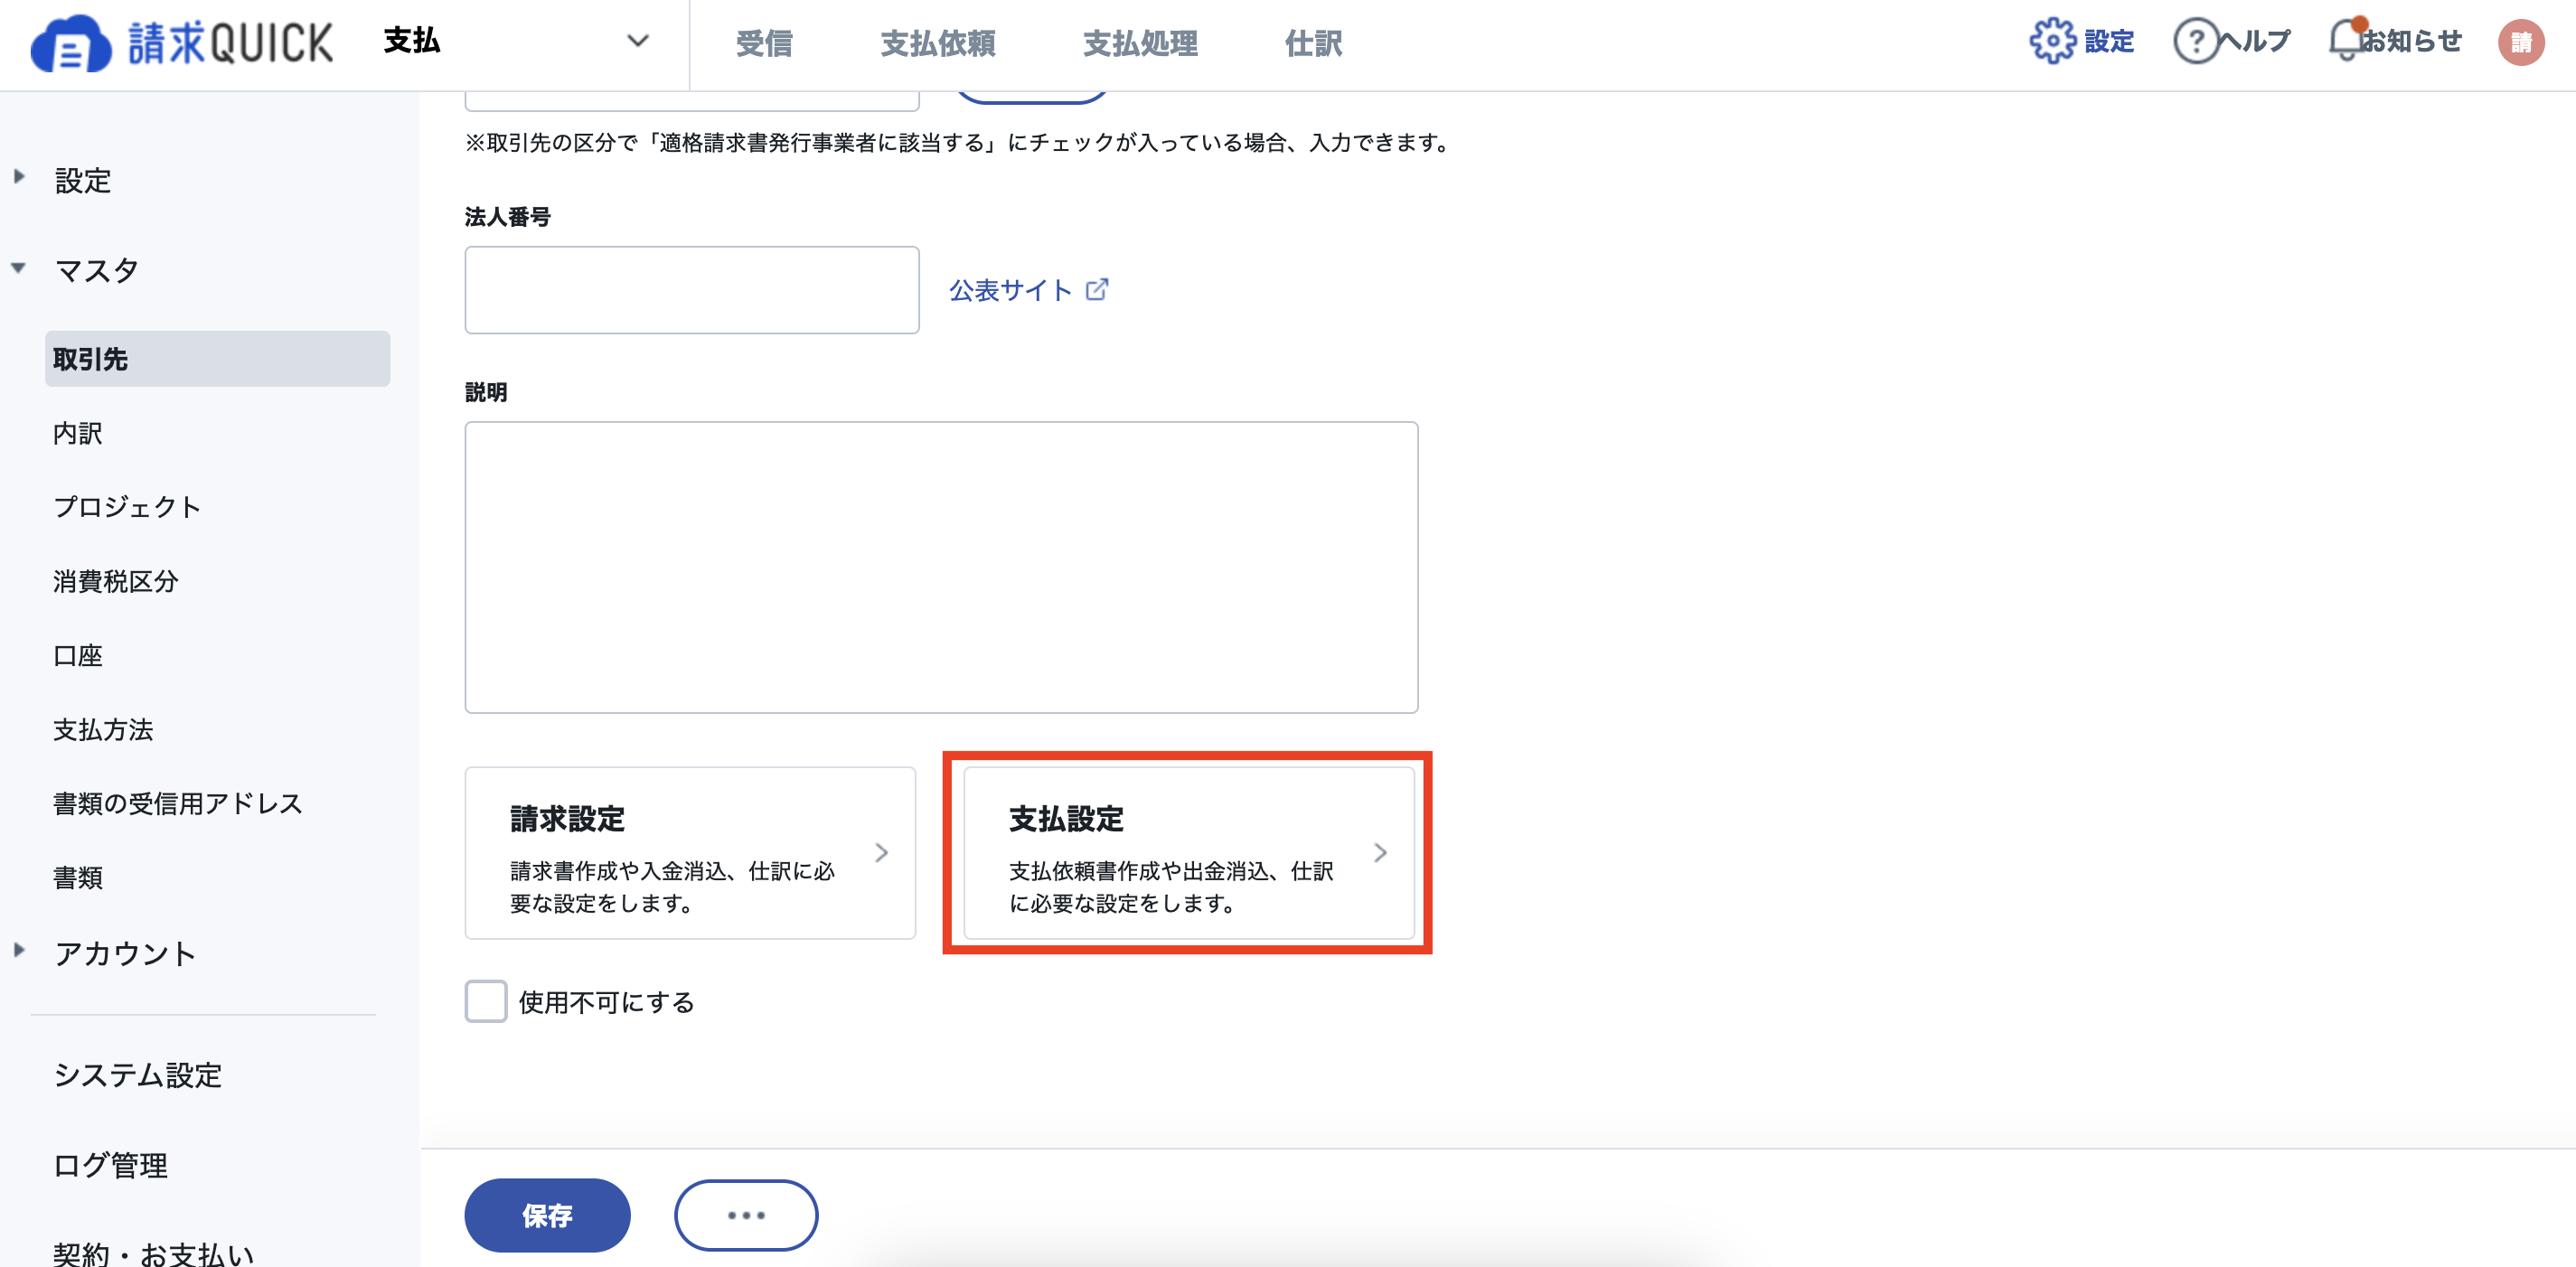Expand the 設定 section in sidebar
2576x1267 pixels.
[x=19, y=177]
